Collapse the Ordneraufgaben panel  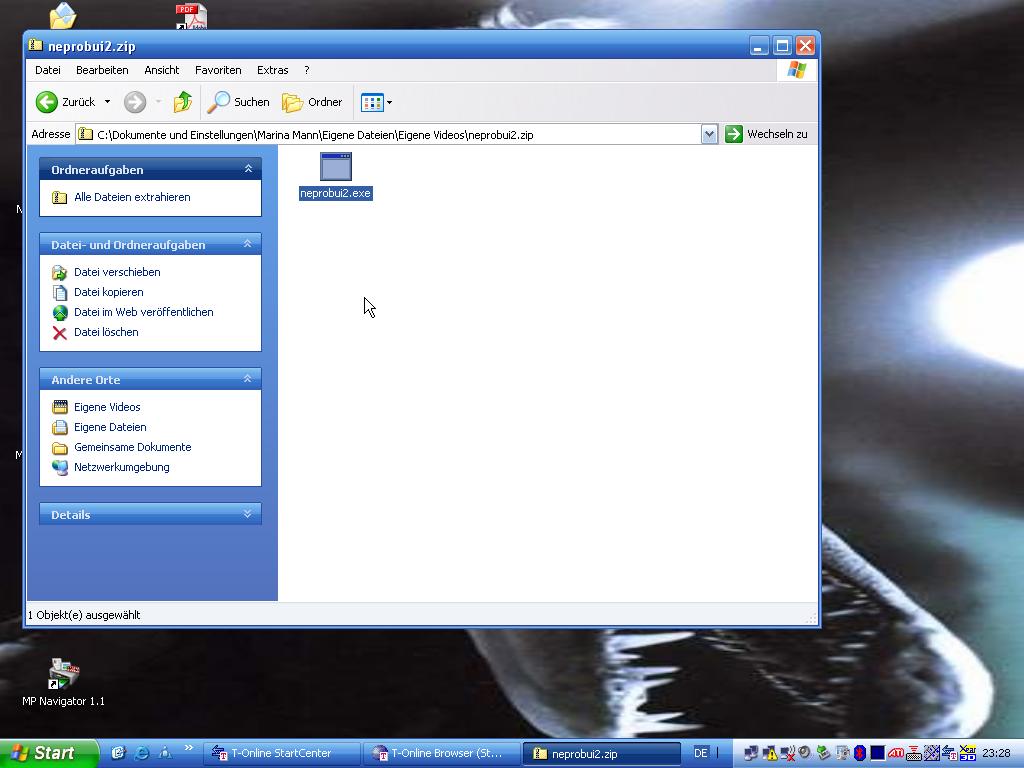(x=248, y=169)
